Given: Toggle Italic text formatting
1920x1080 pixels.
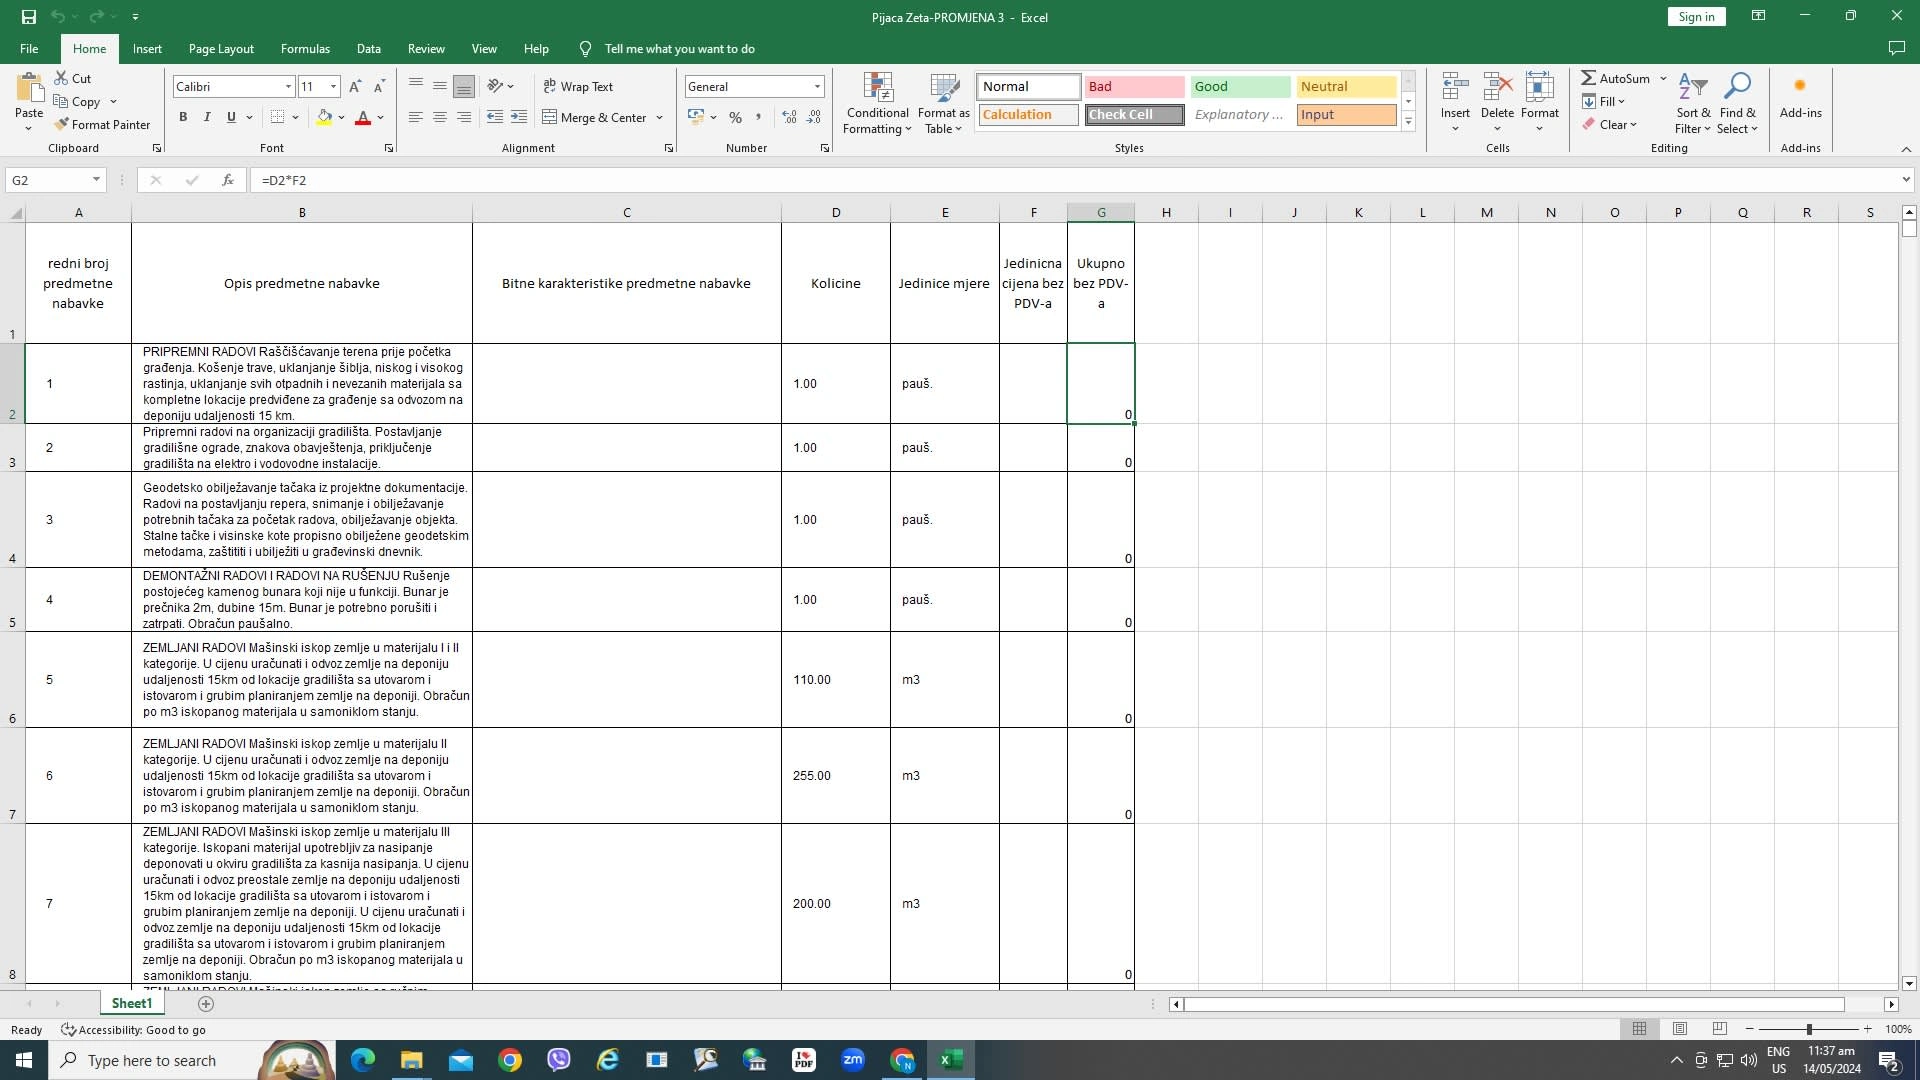Looking at the screenshot, I should point(207,117).
